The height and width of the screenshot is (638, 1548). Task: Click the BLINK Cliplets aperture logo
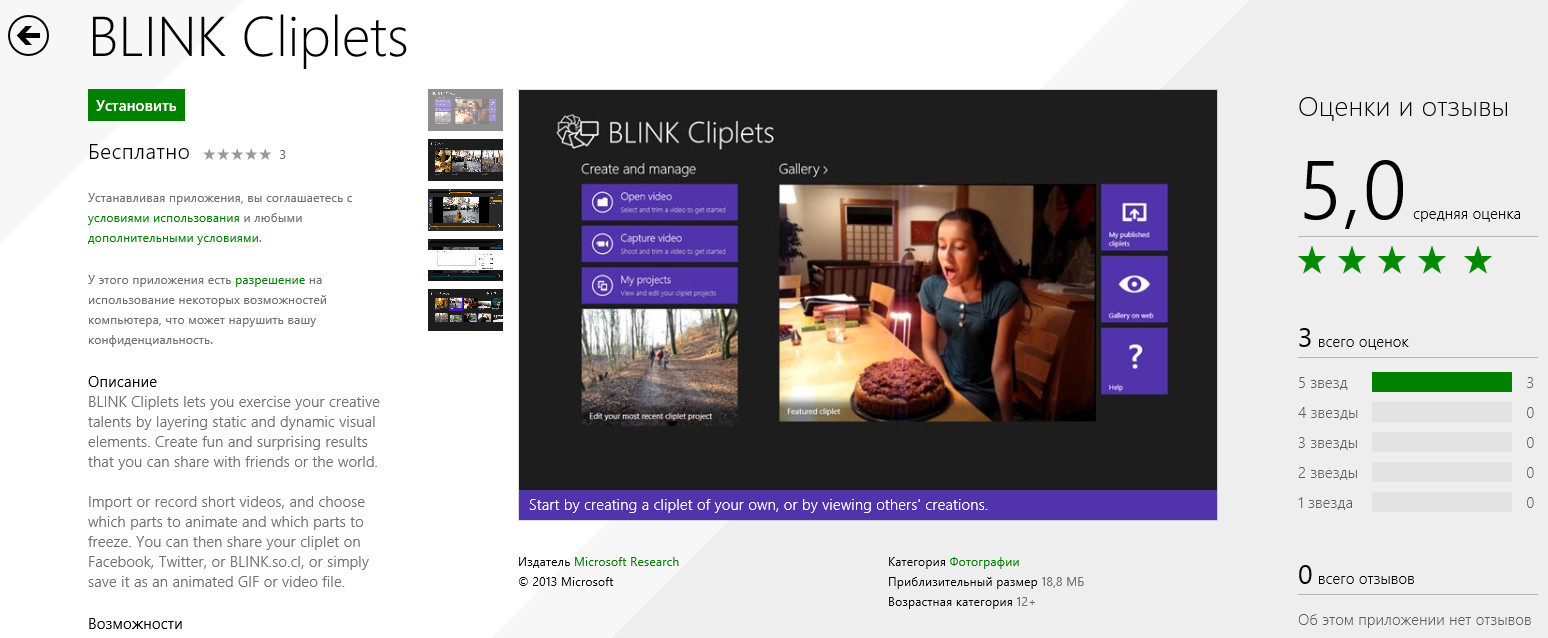577,132
